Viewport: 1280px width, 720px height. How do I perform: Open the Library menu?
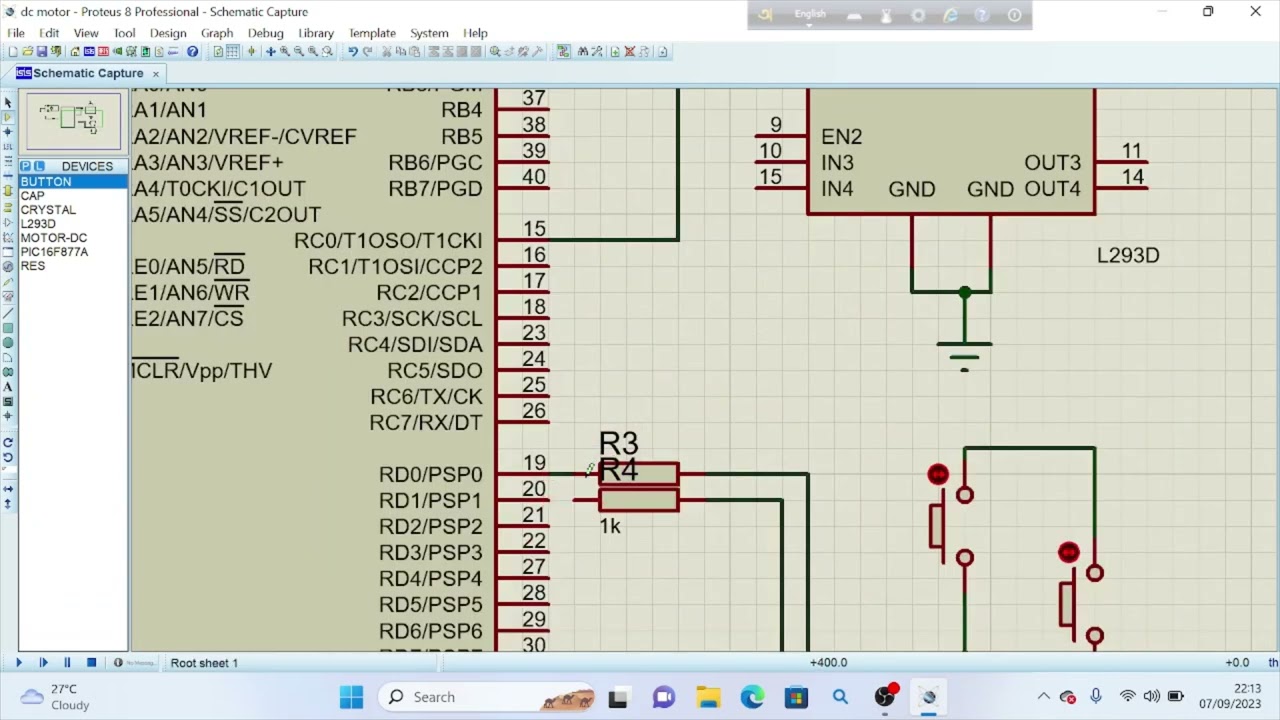[x=316, y=33]
